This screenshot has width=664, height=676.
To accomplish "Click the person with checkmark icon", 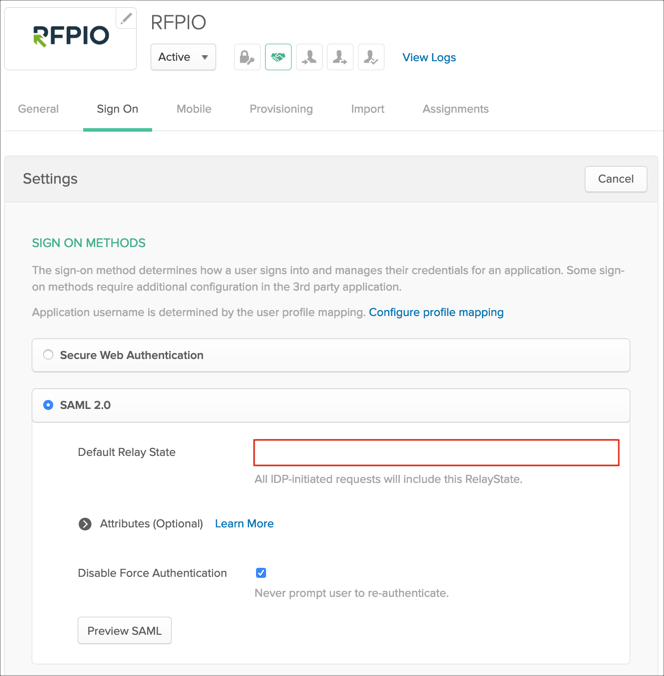I will (x=371, y=57).
